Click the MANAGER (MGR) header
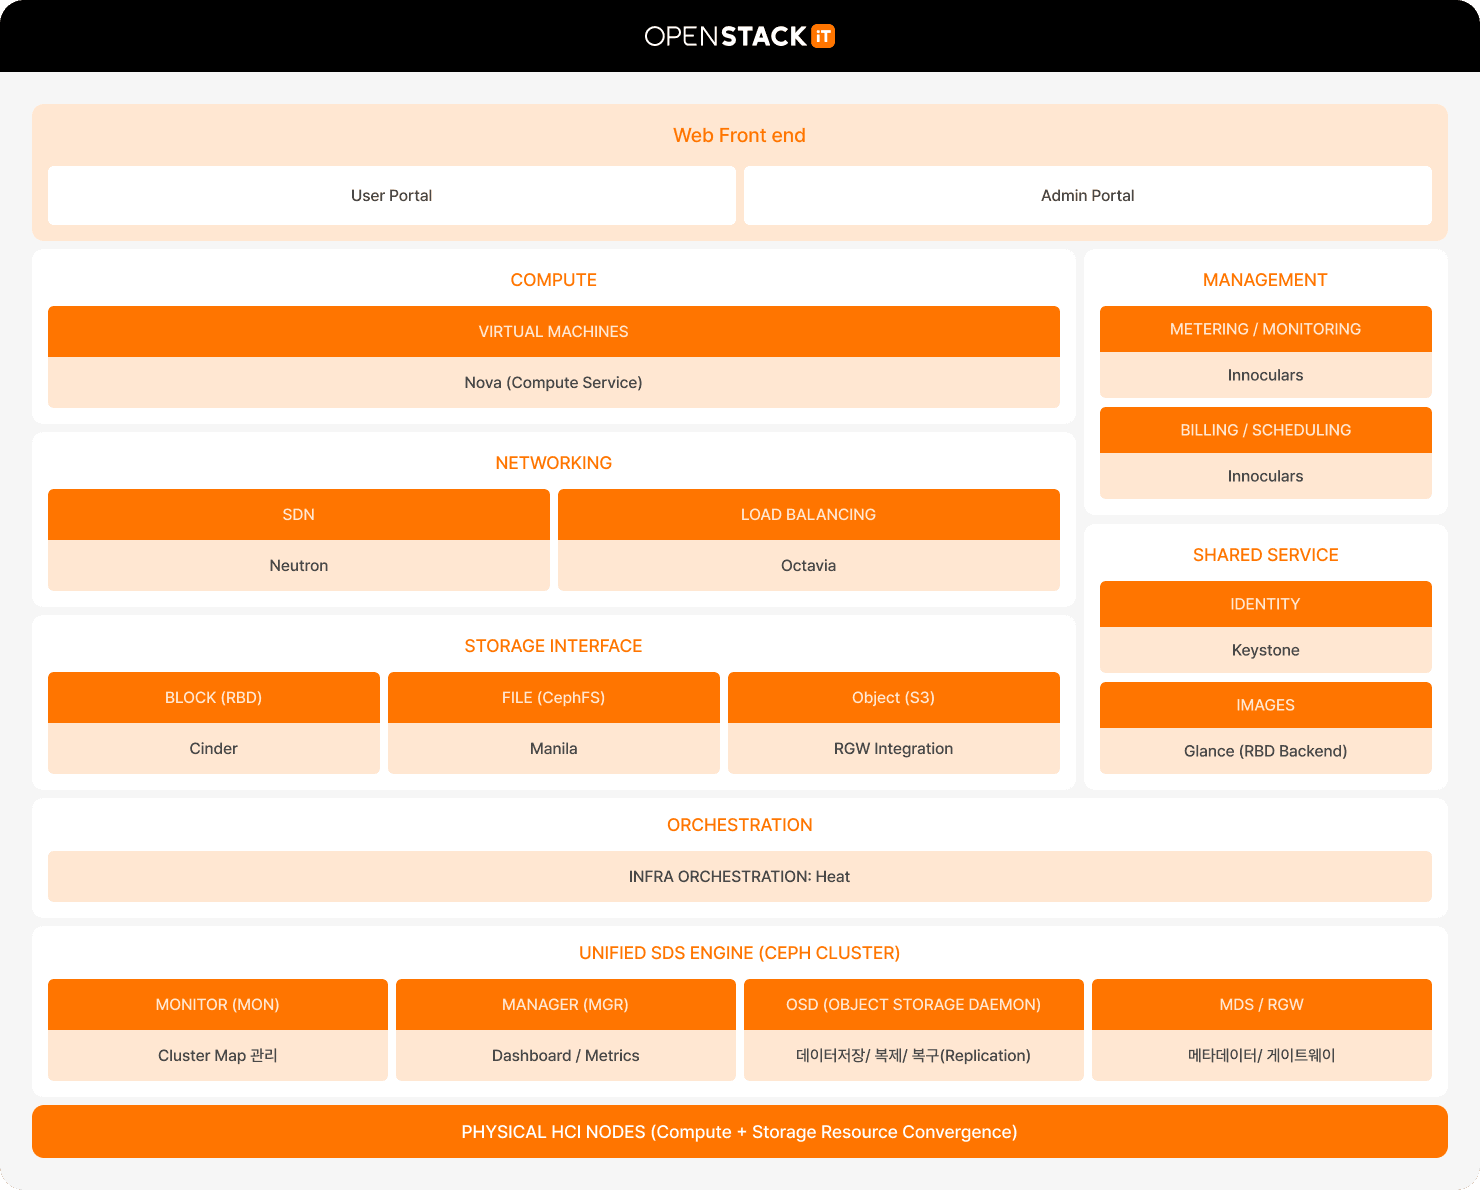Viewport: 1480px width, 1190px height. (566, 1005)
